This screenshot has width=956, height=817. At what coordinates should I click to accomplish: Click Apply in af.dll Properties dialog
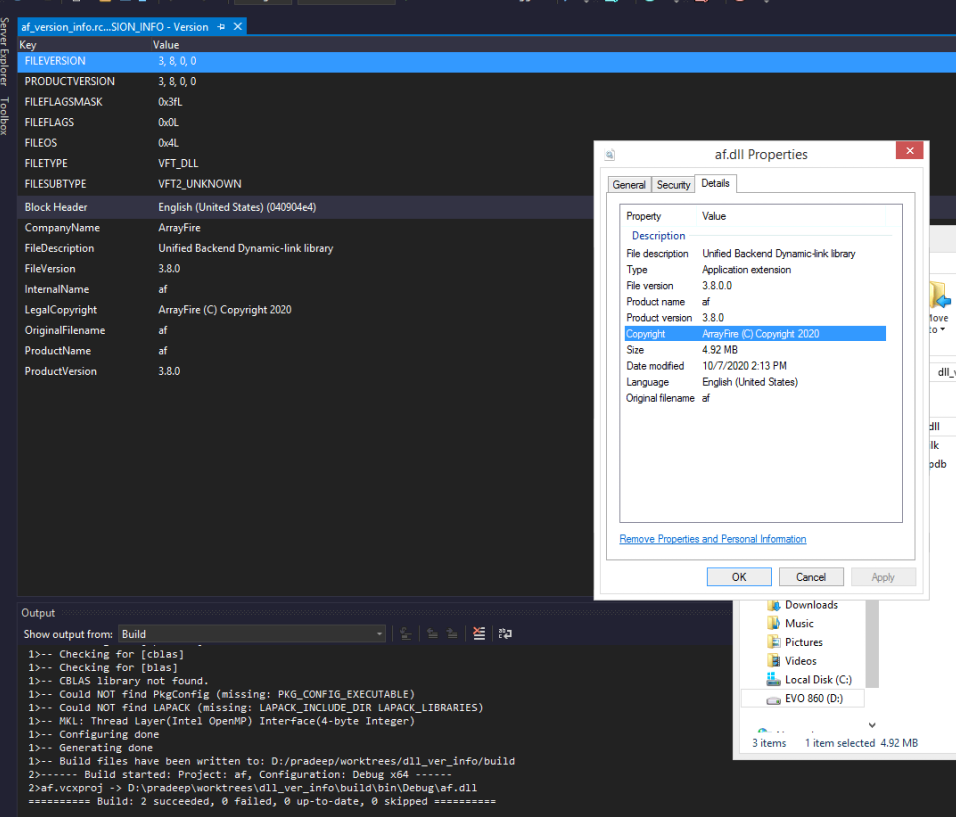(x=883, y=577)
